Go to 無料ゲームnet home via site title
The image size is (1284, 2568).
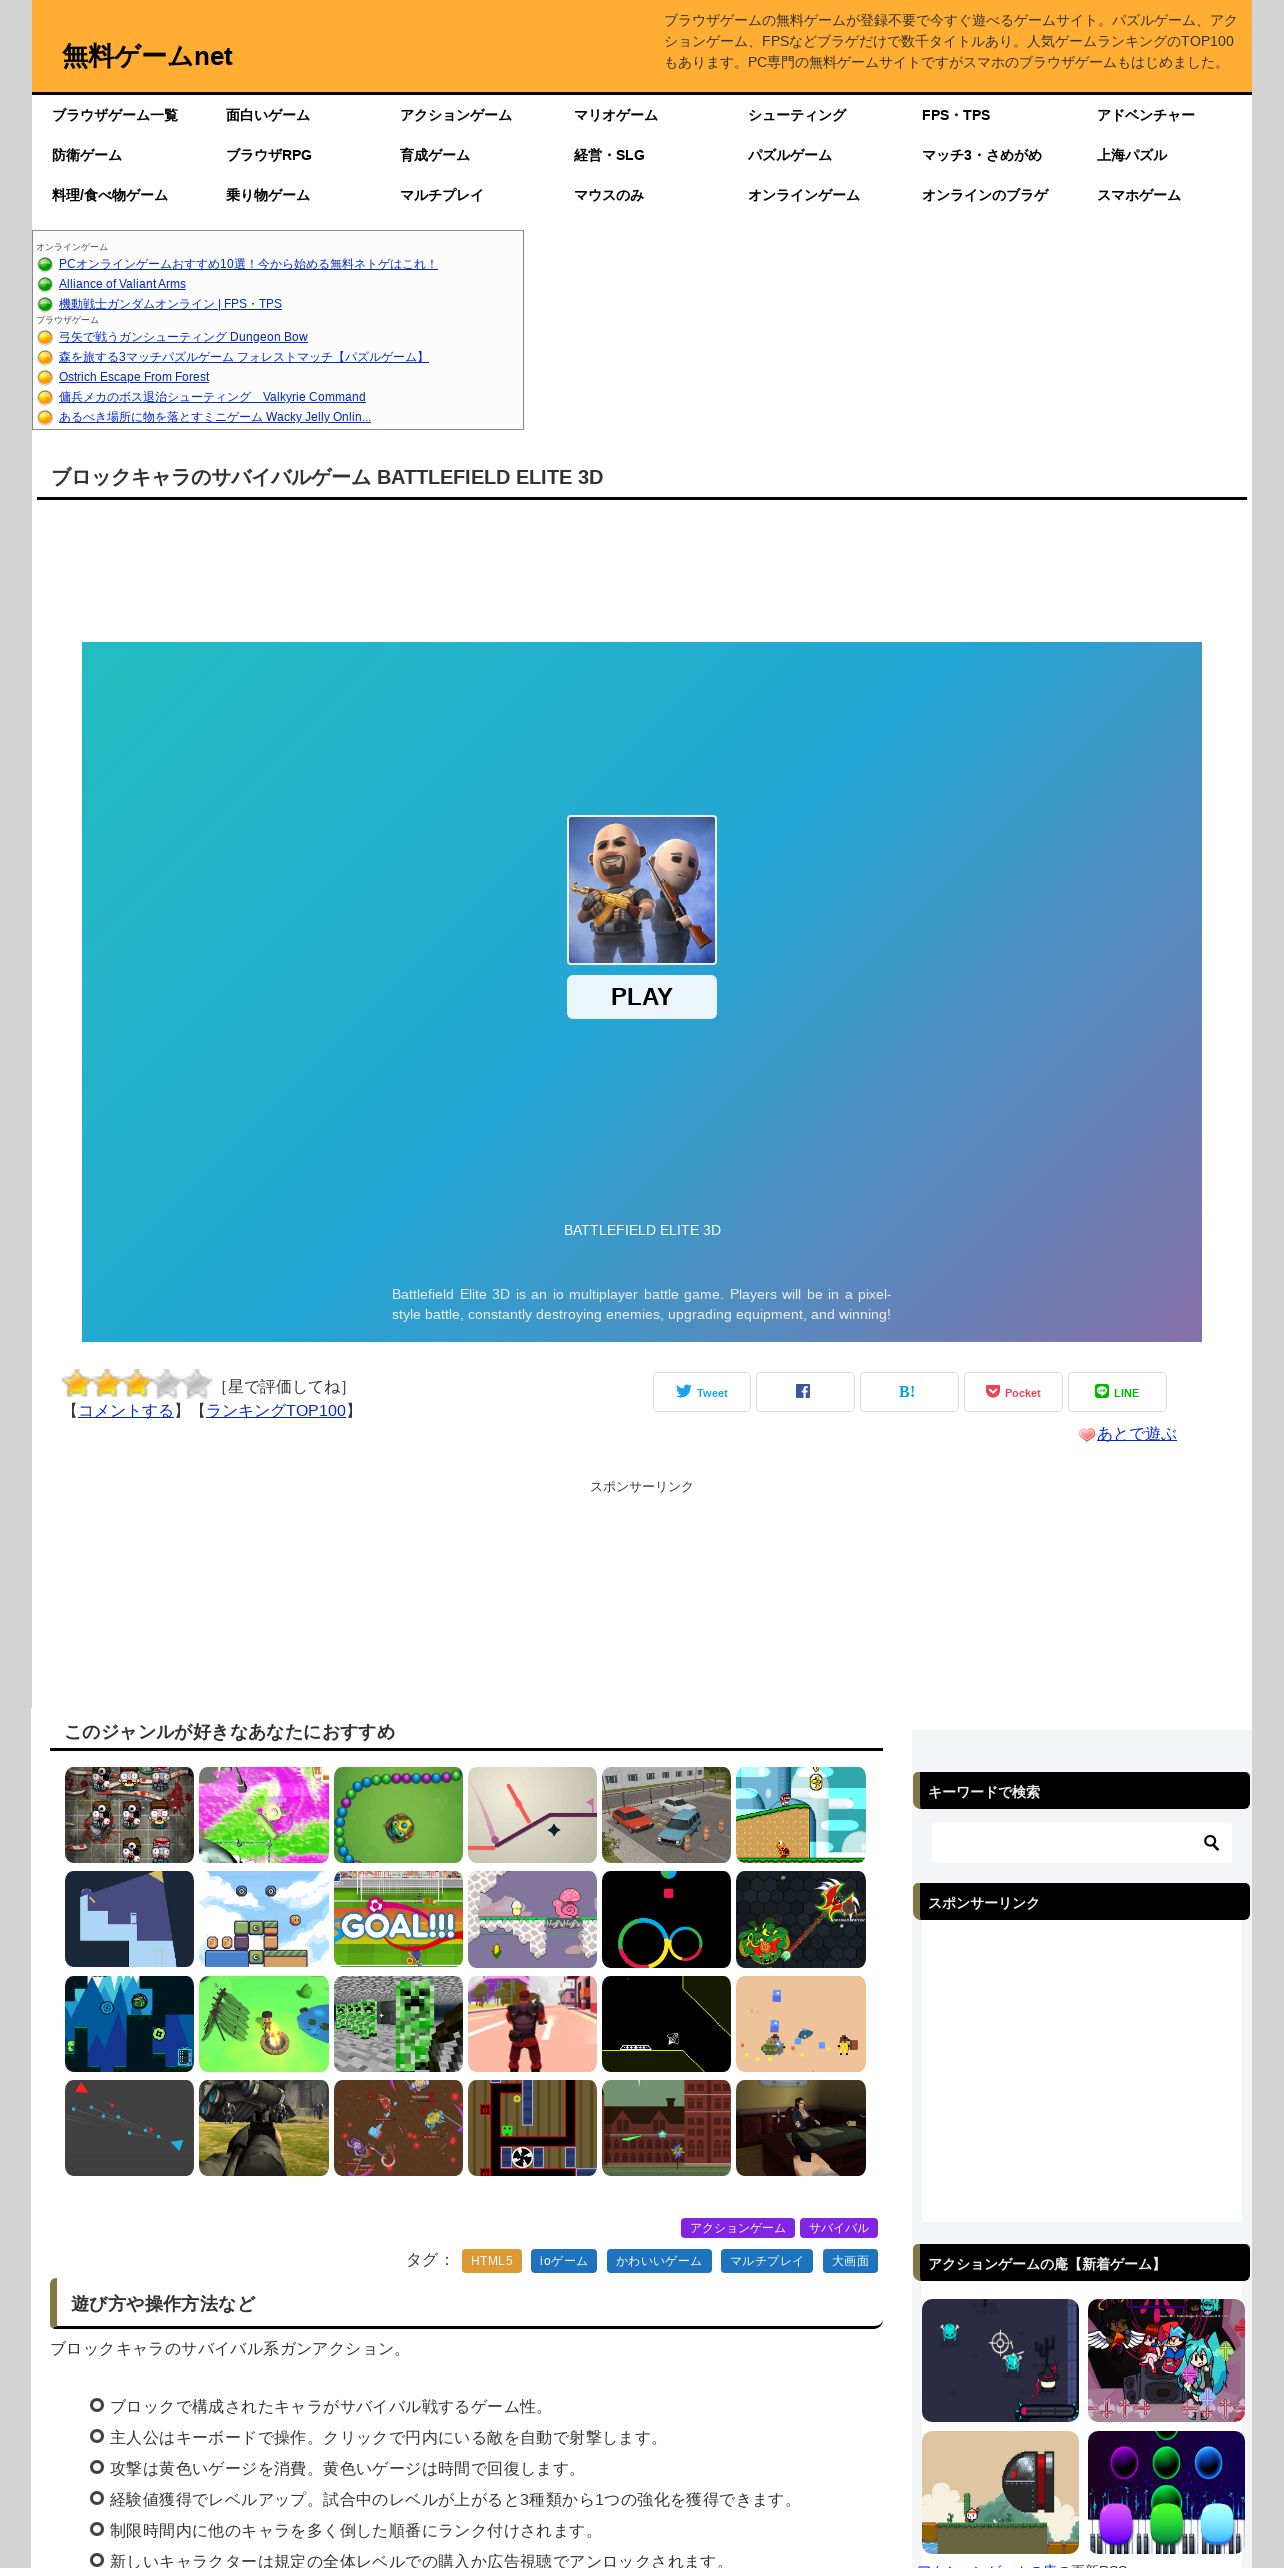coord(147,56)
